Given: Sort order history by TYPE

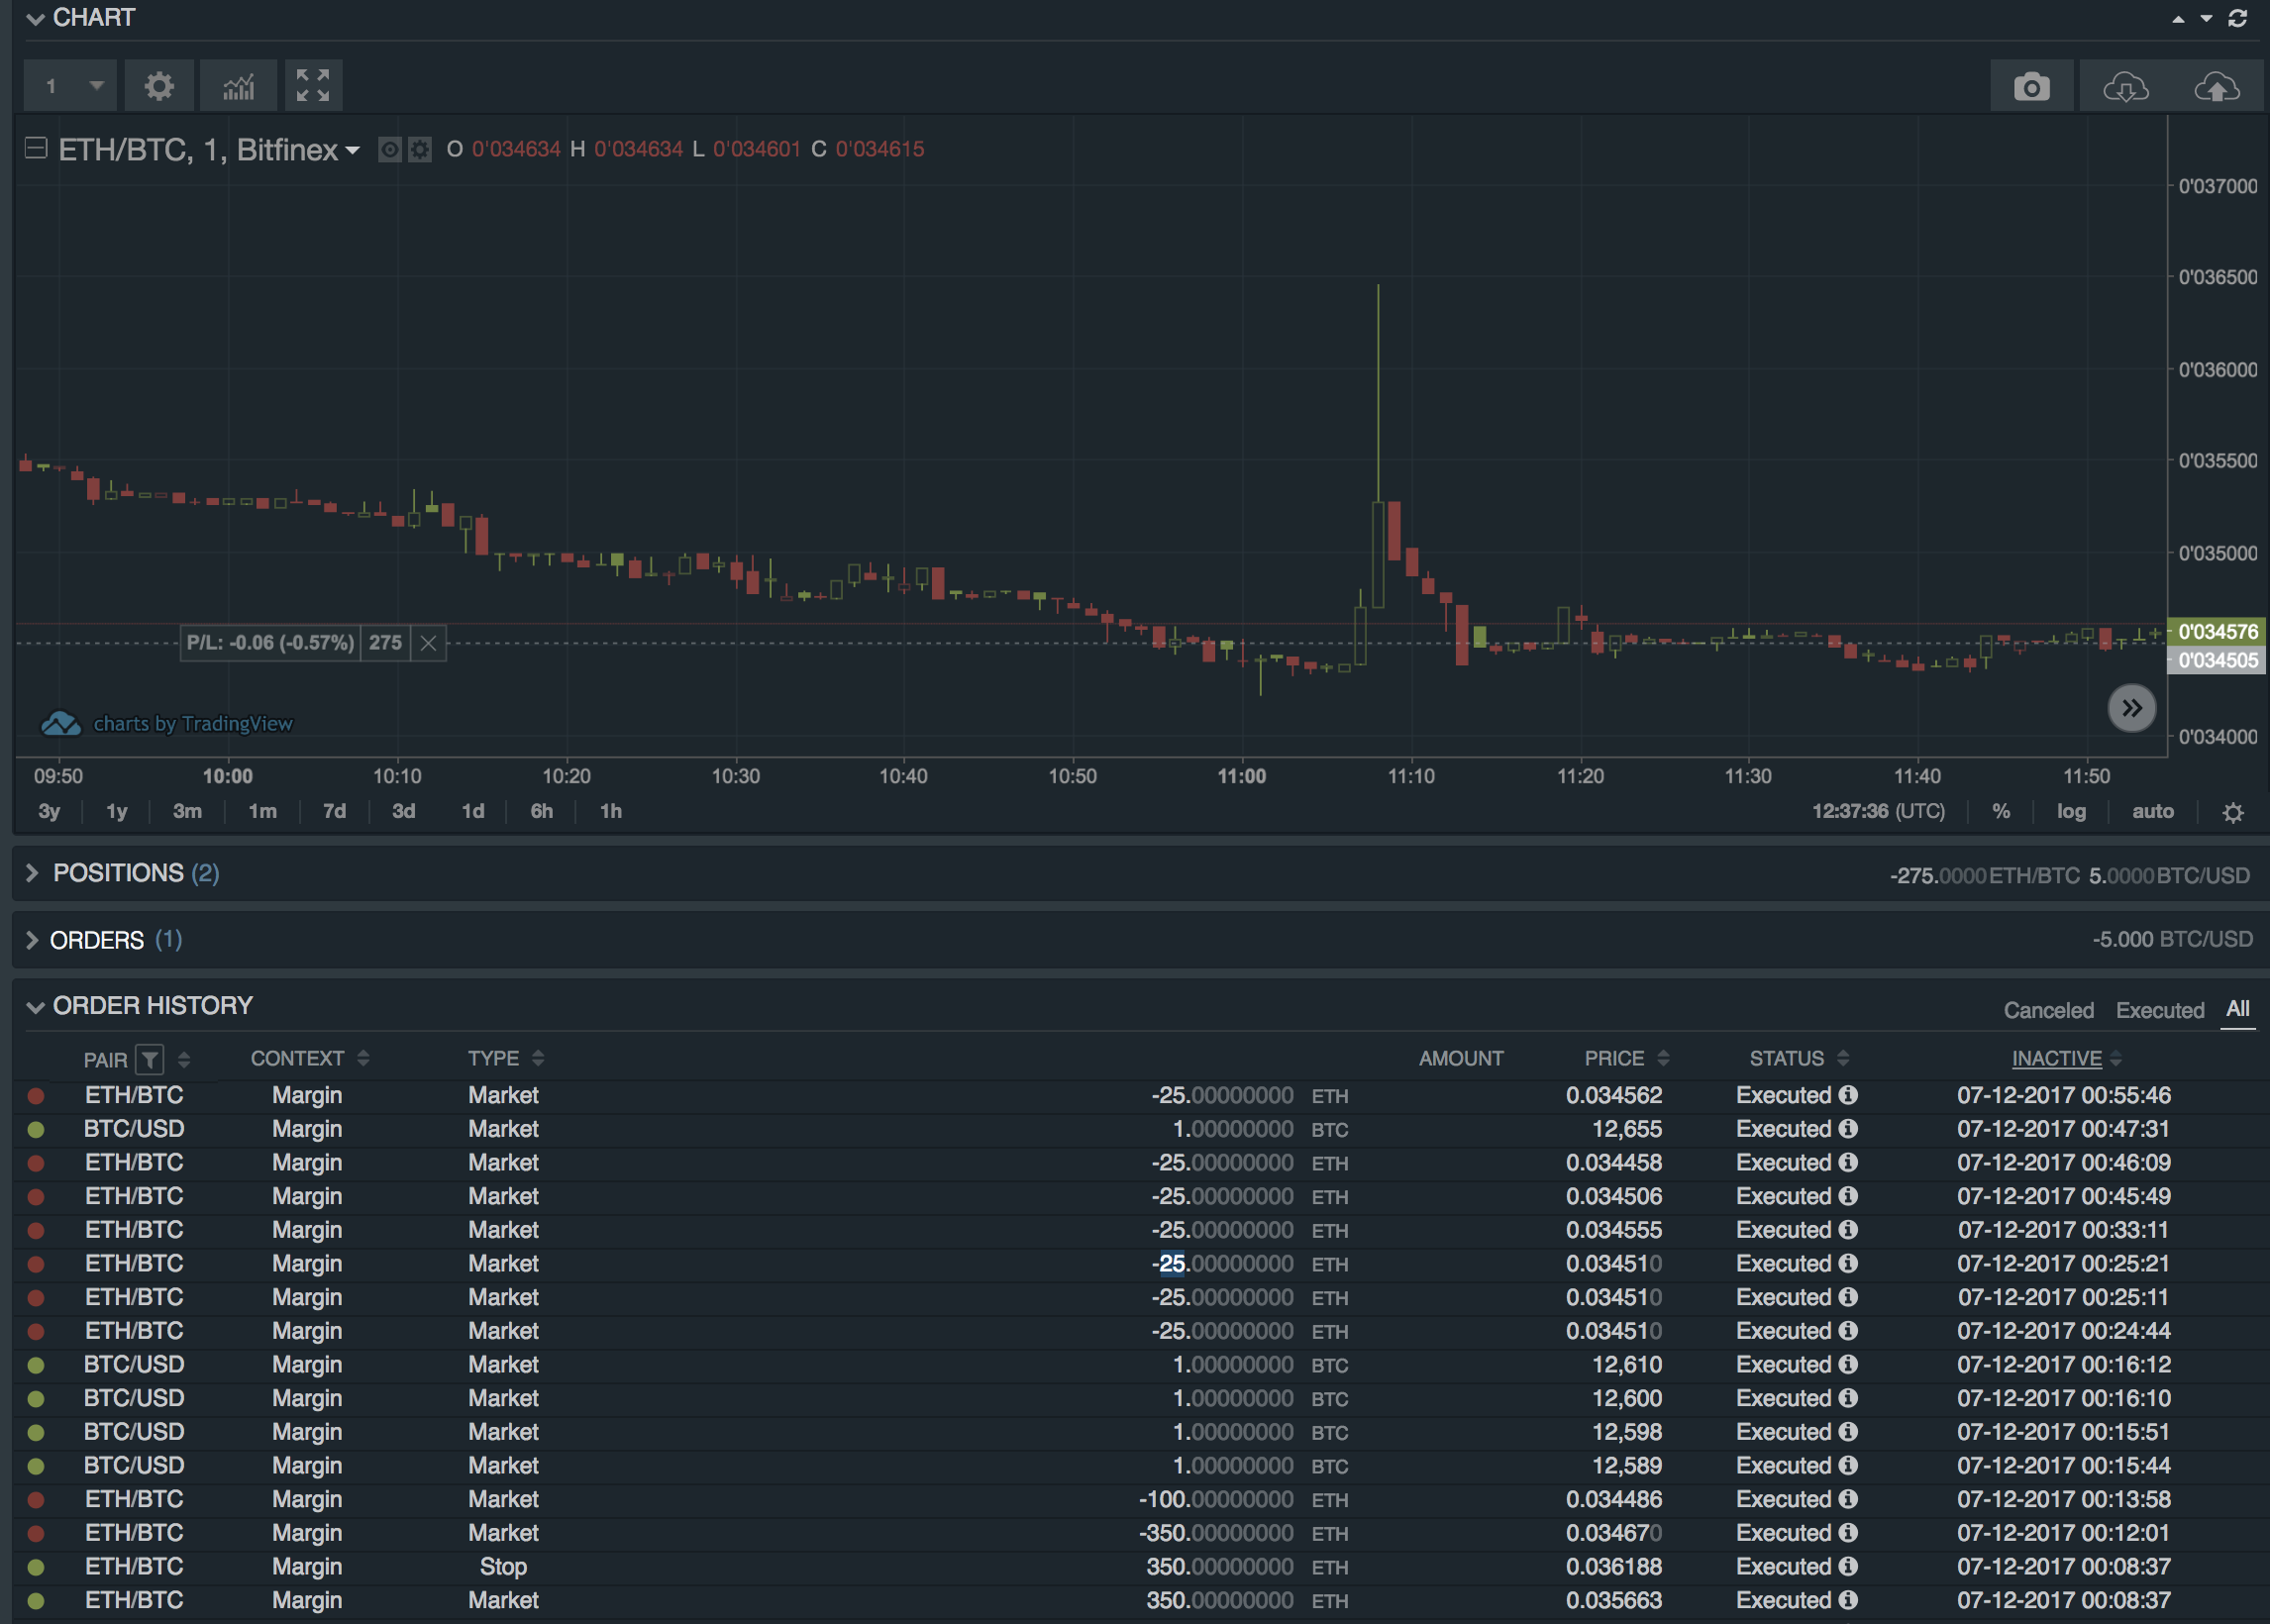Looking at the screenshot, I should pos(538,1059).
